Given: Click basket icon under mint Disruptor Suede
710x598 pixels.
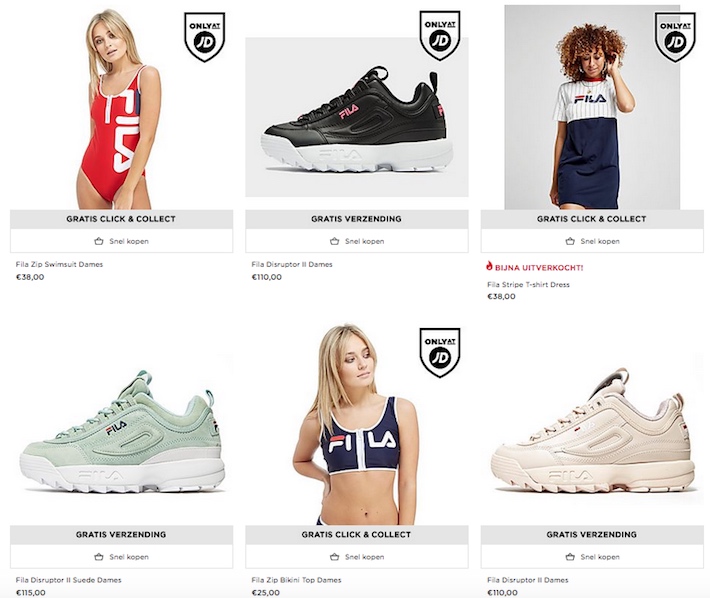Looking at the screenshot, I should [99, 557].
